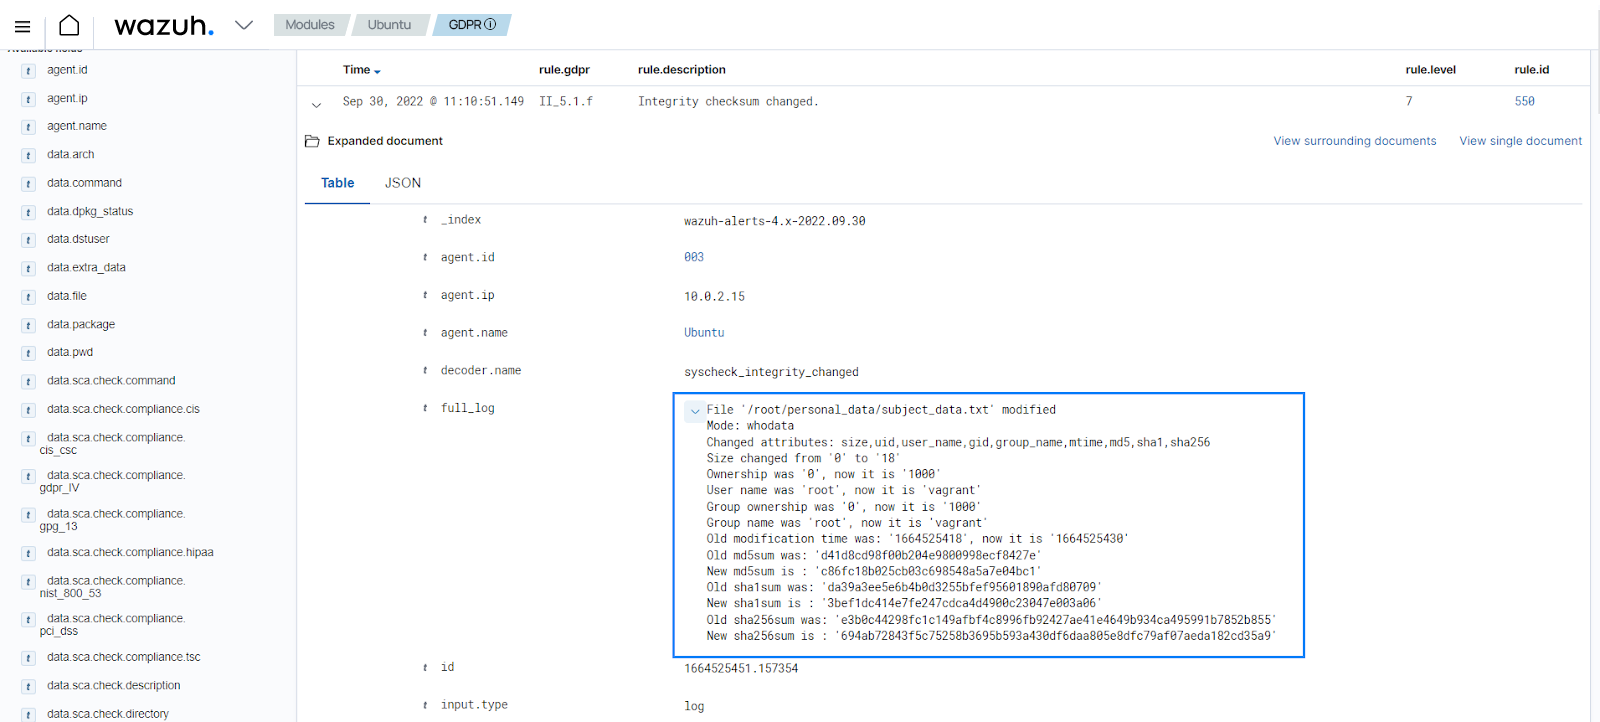Sort by the Time column
Screen dimensions: 1600x722
361,70
